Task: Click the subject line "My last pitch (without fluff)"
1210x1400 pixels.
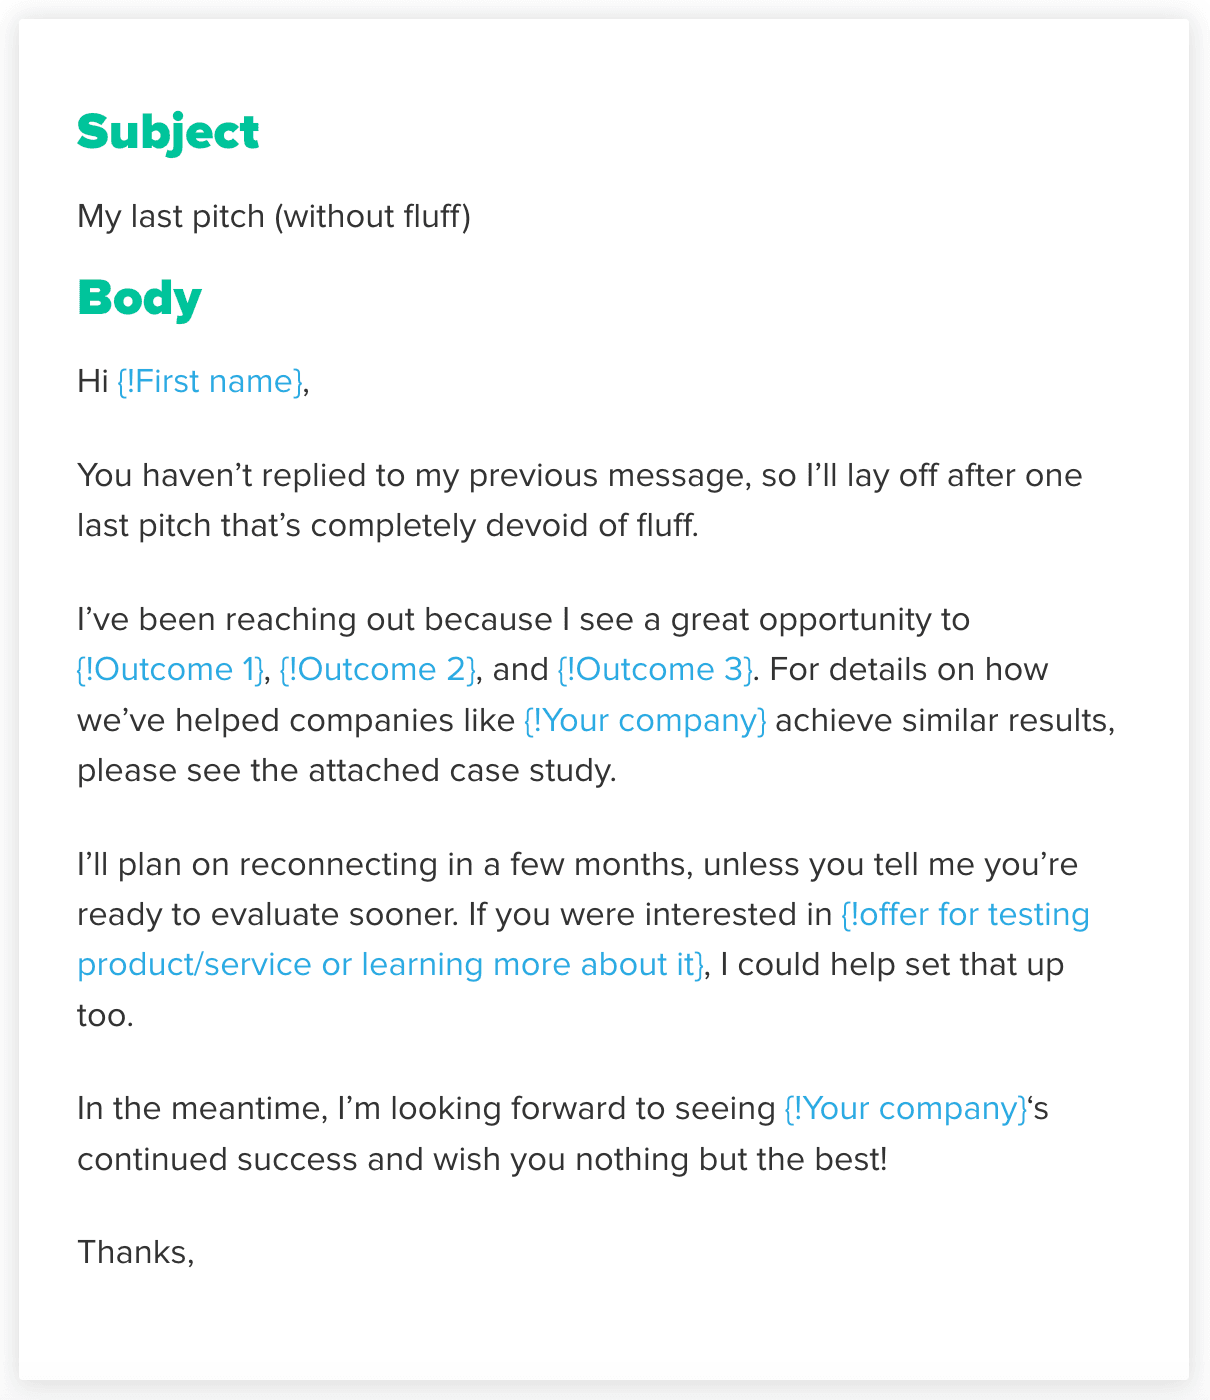Action: [274, 216]
